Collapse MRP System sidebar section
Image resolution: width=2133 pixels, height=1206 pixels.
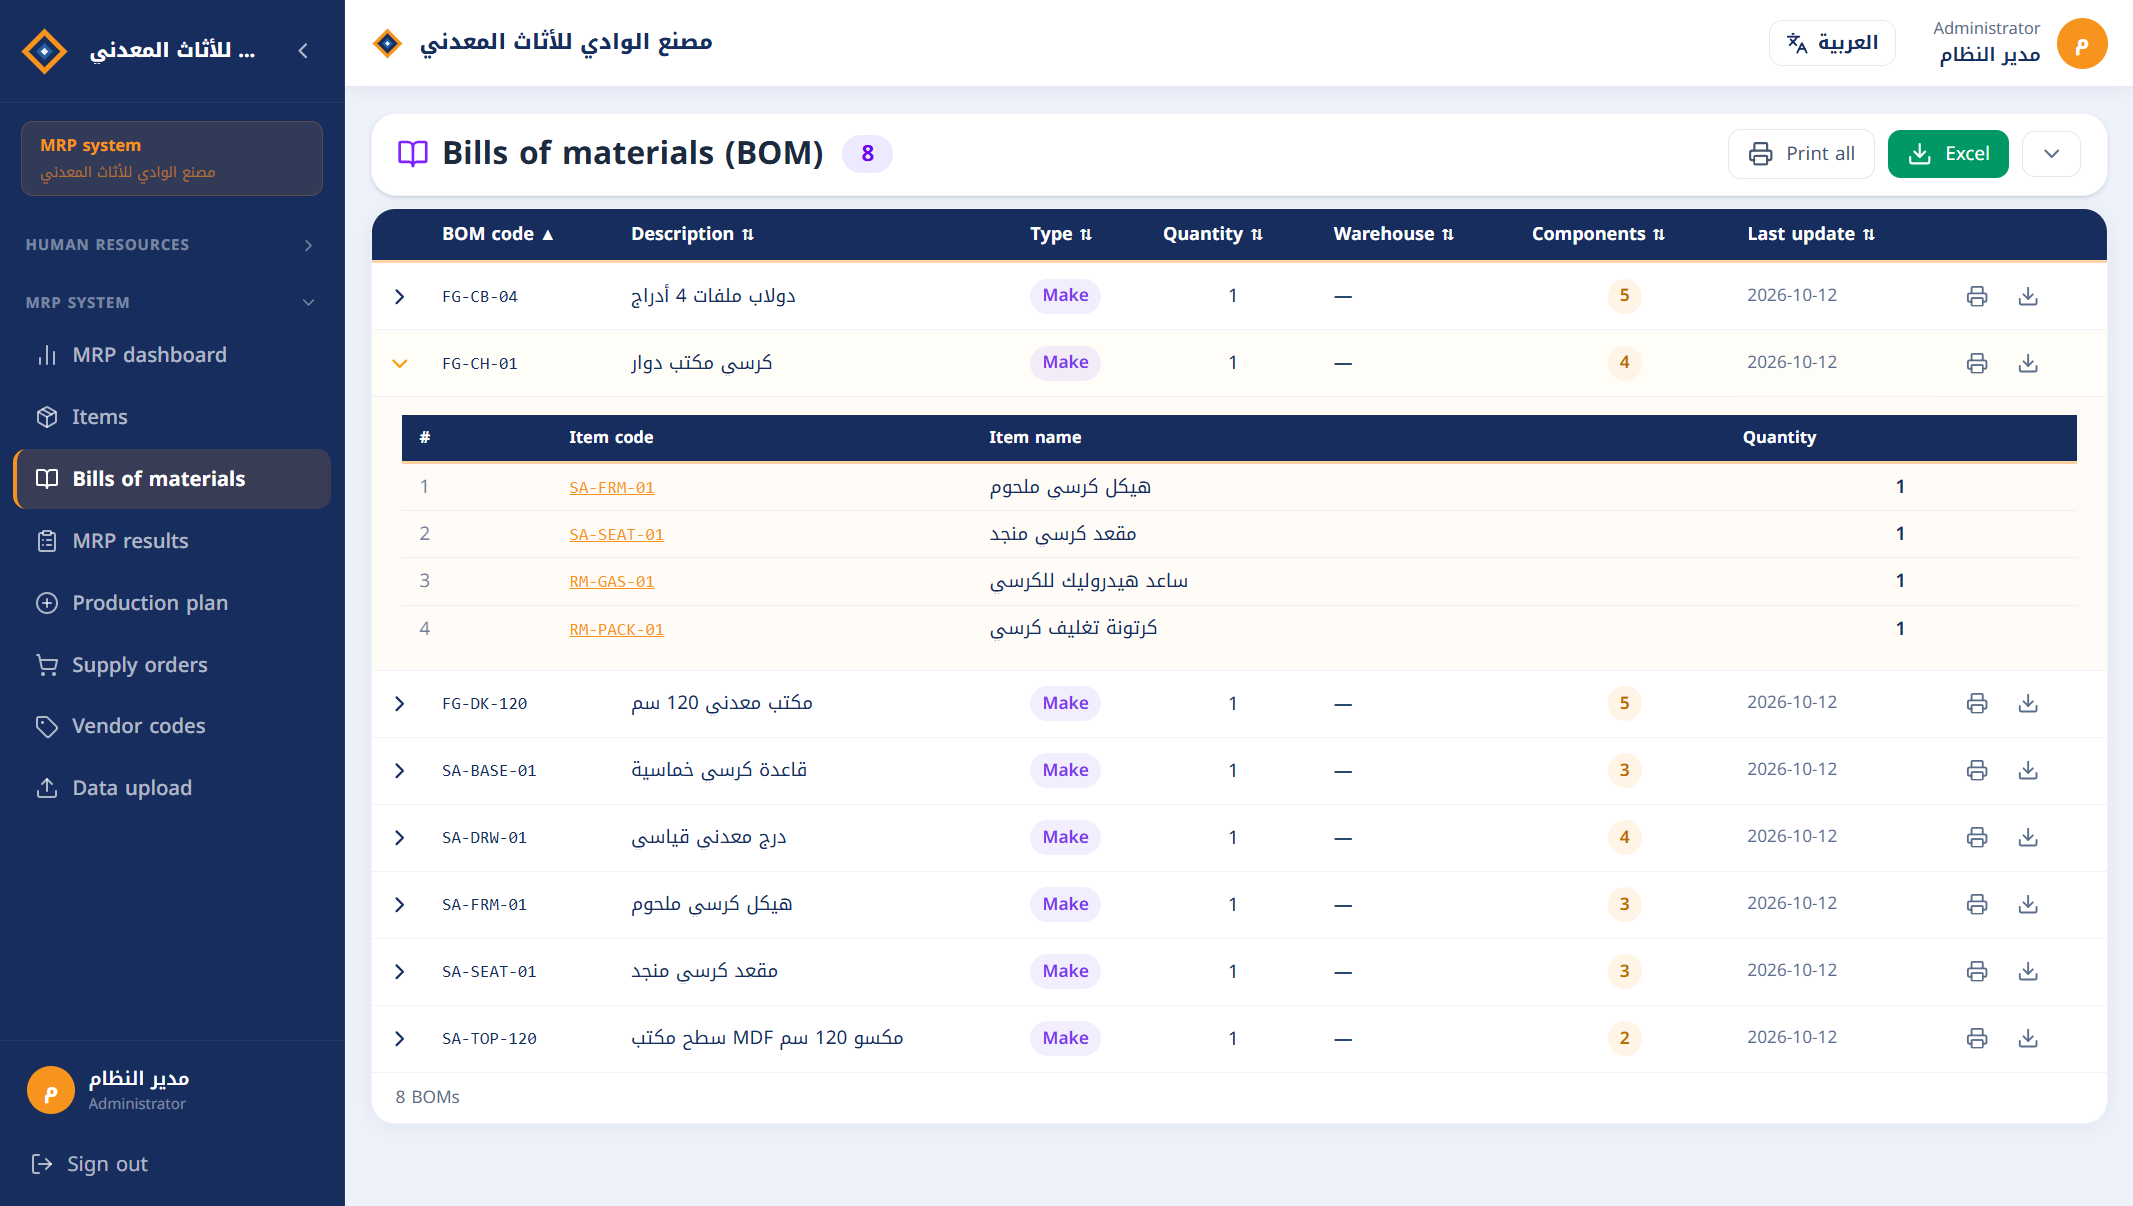(x=170, y=303)
